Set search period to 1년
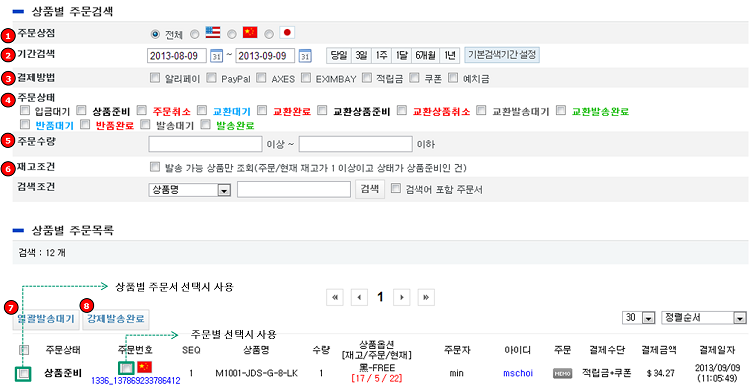 click(450, 55)
